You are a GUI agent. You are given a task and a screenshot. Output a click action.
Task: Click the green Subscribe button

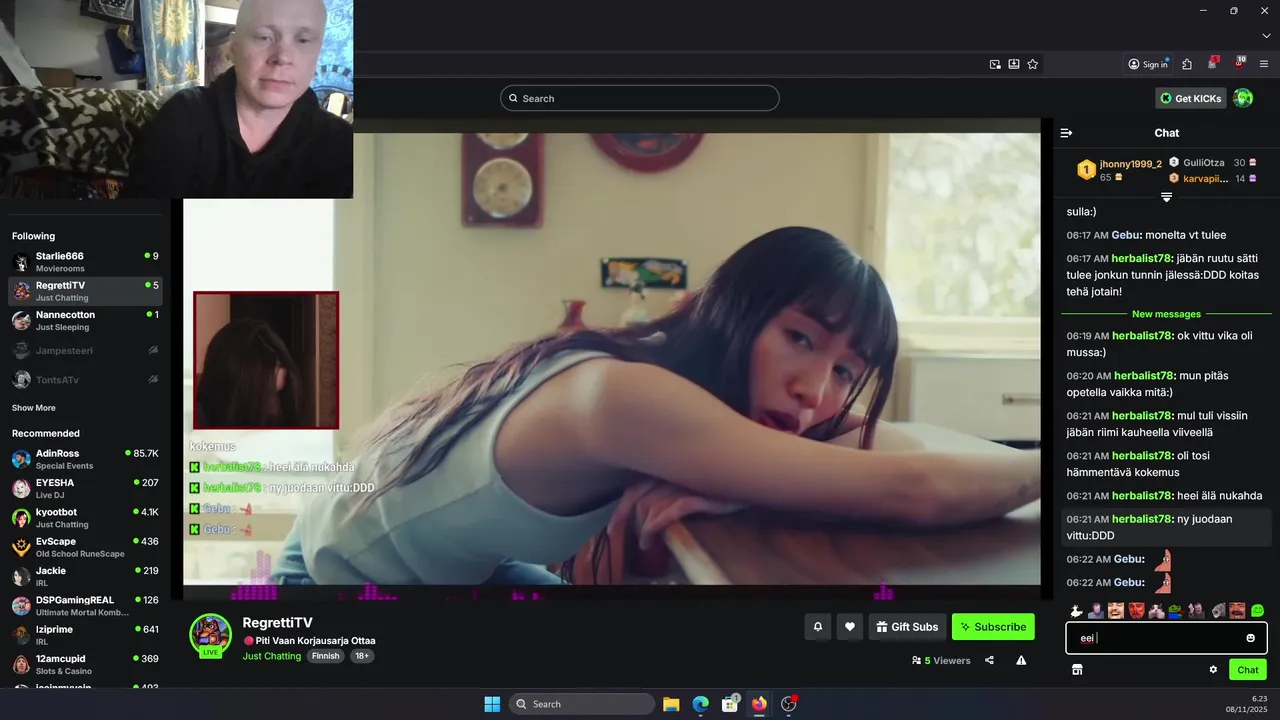(993, 627)
